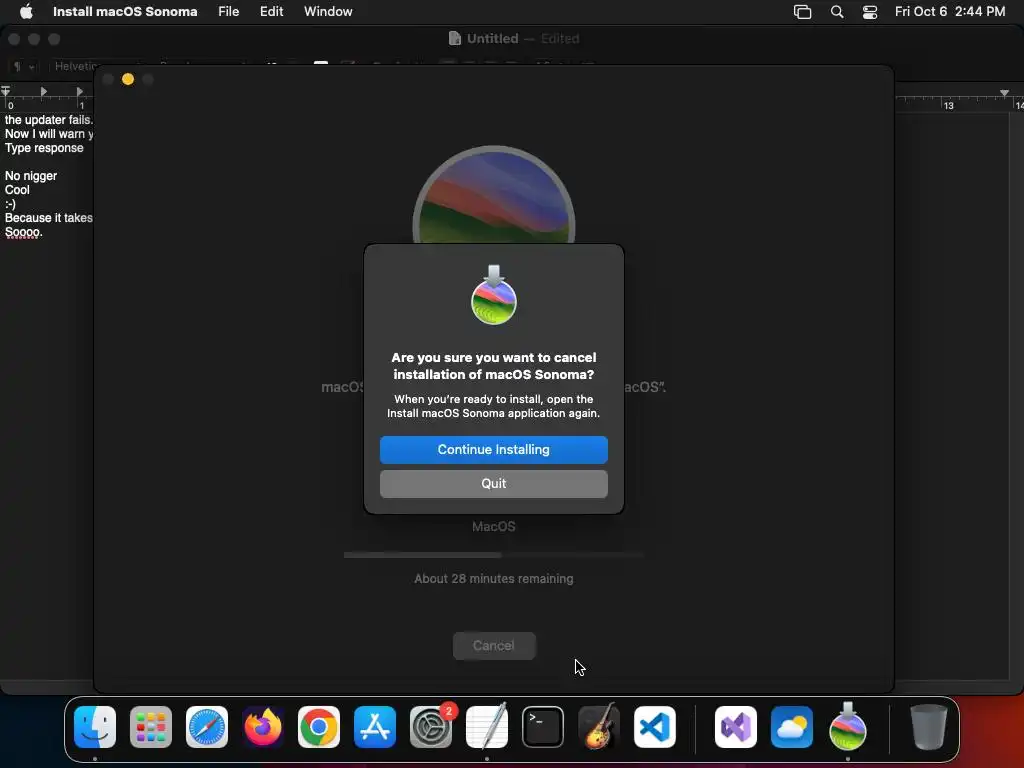This screenshot has height=768, width=1024.
Task: Open the Window menu
Action: 328,11
